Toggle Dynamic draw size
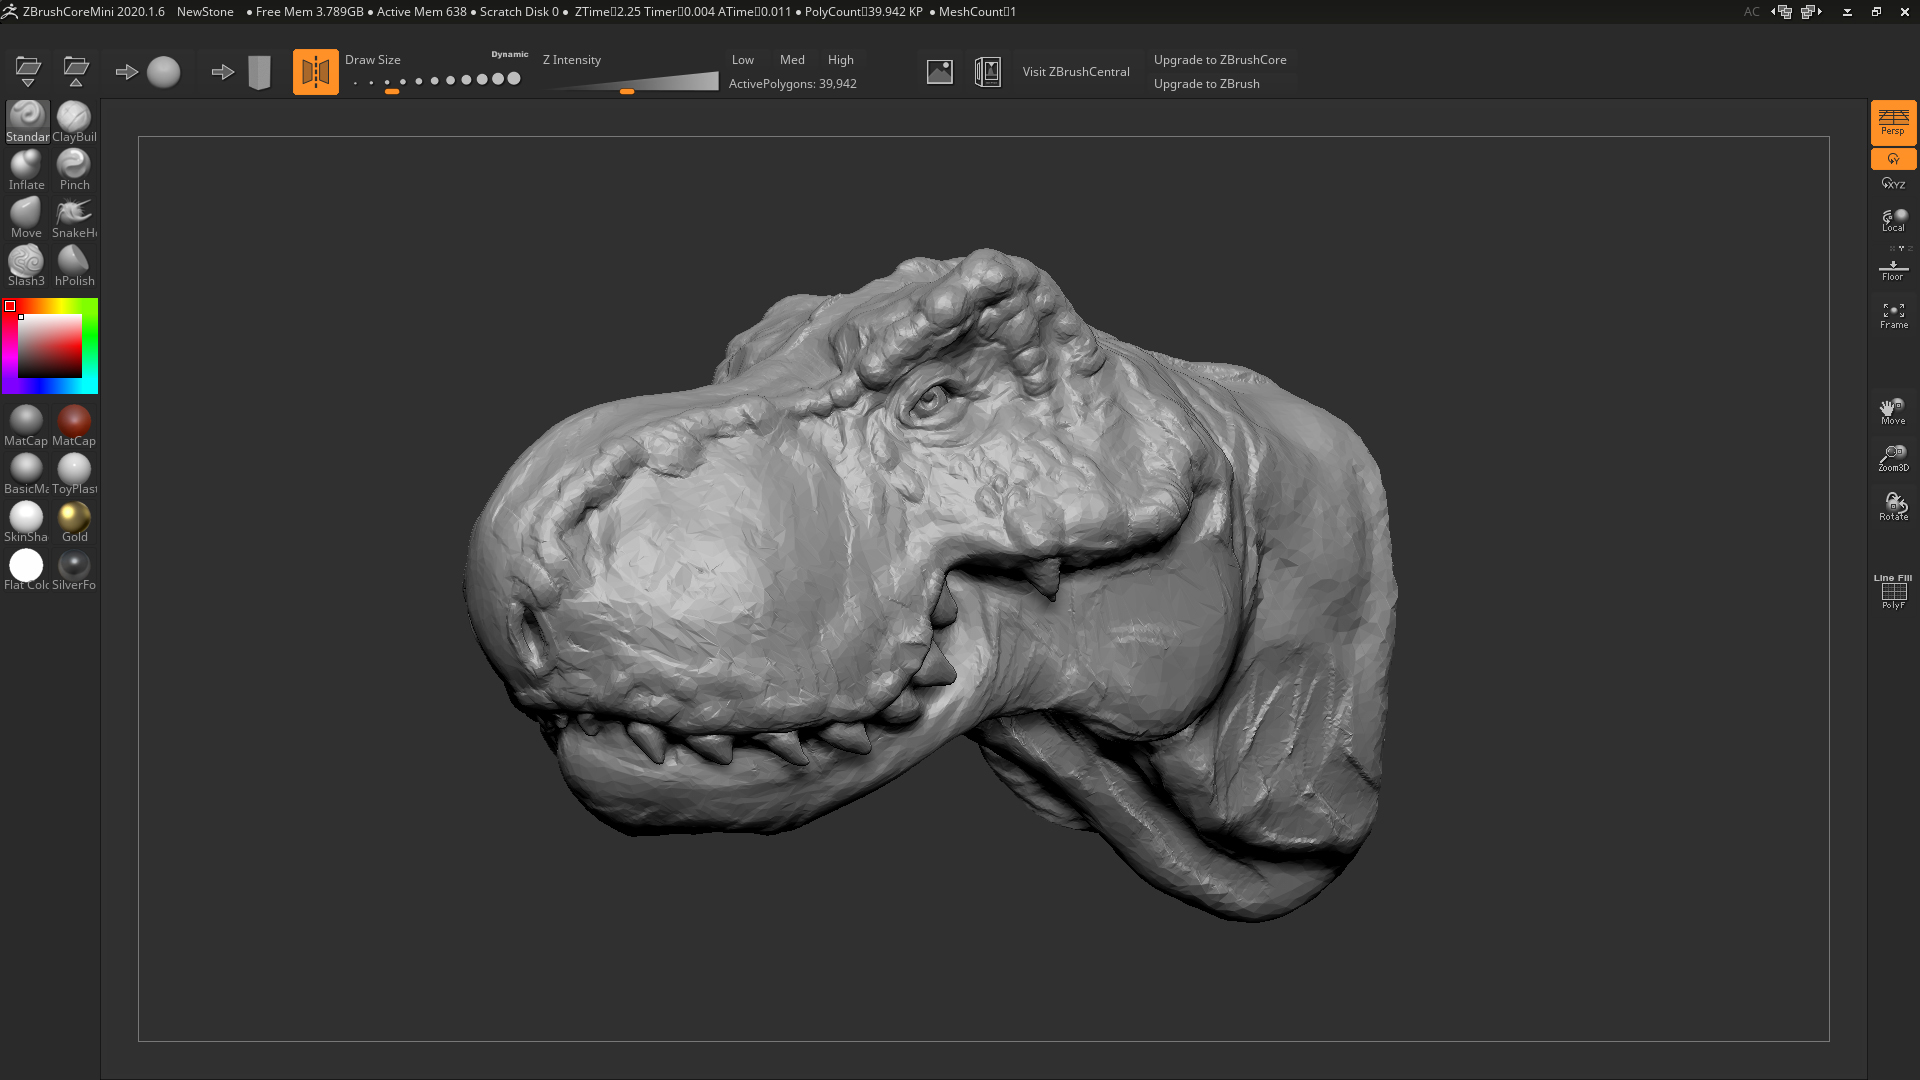The height and width of the screenshot is (1080, 1920). (510, 55)
